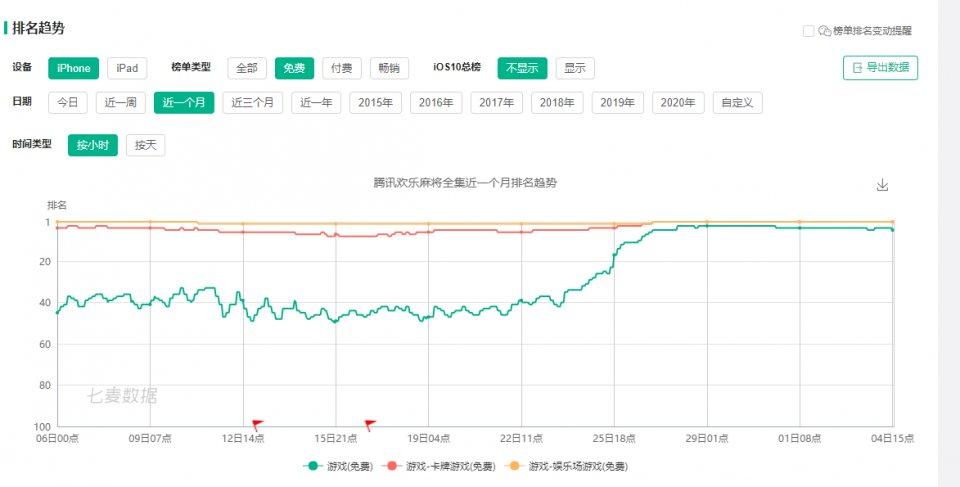Select the 2017年 date range

point(497,103)
